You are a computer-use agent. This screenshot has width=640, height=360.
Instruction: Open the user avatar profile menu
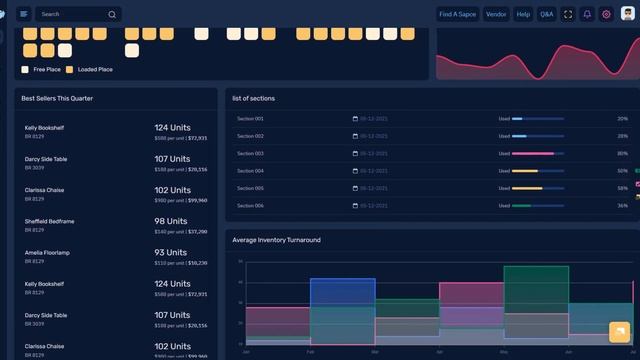point(628,13)
